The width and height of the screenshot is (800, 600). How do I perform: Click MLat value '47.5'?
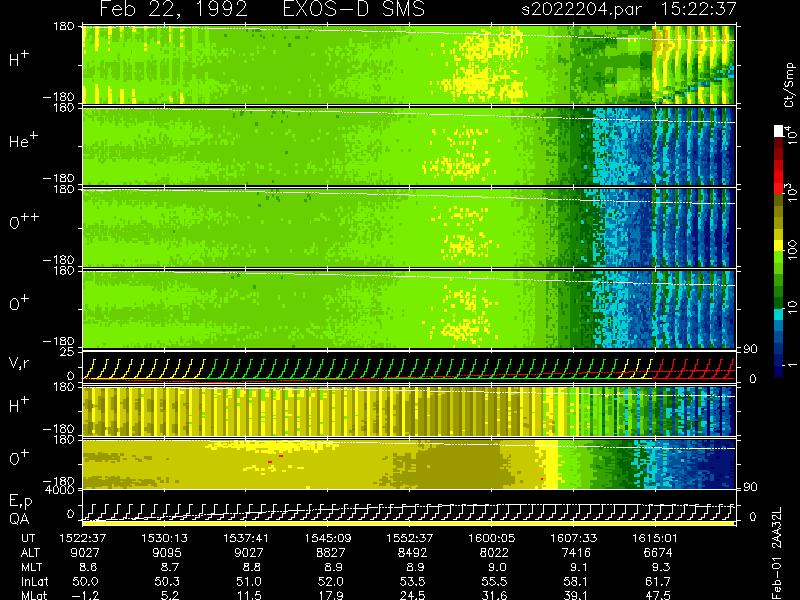(658, 595)
